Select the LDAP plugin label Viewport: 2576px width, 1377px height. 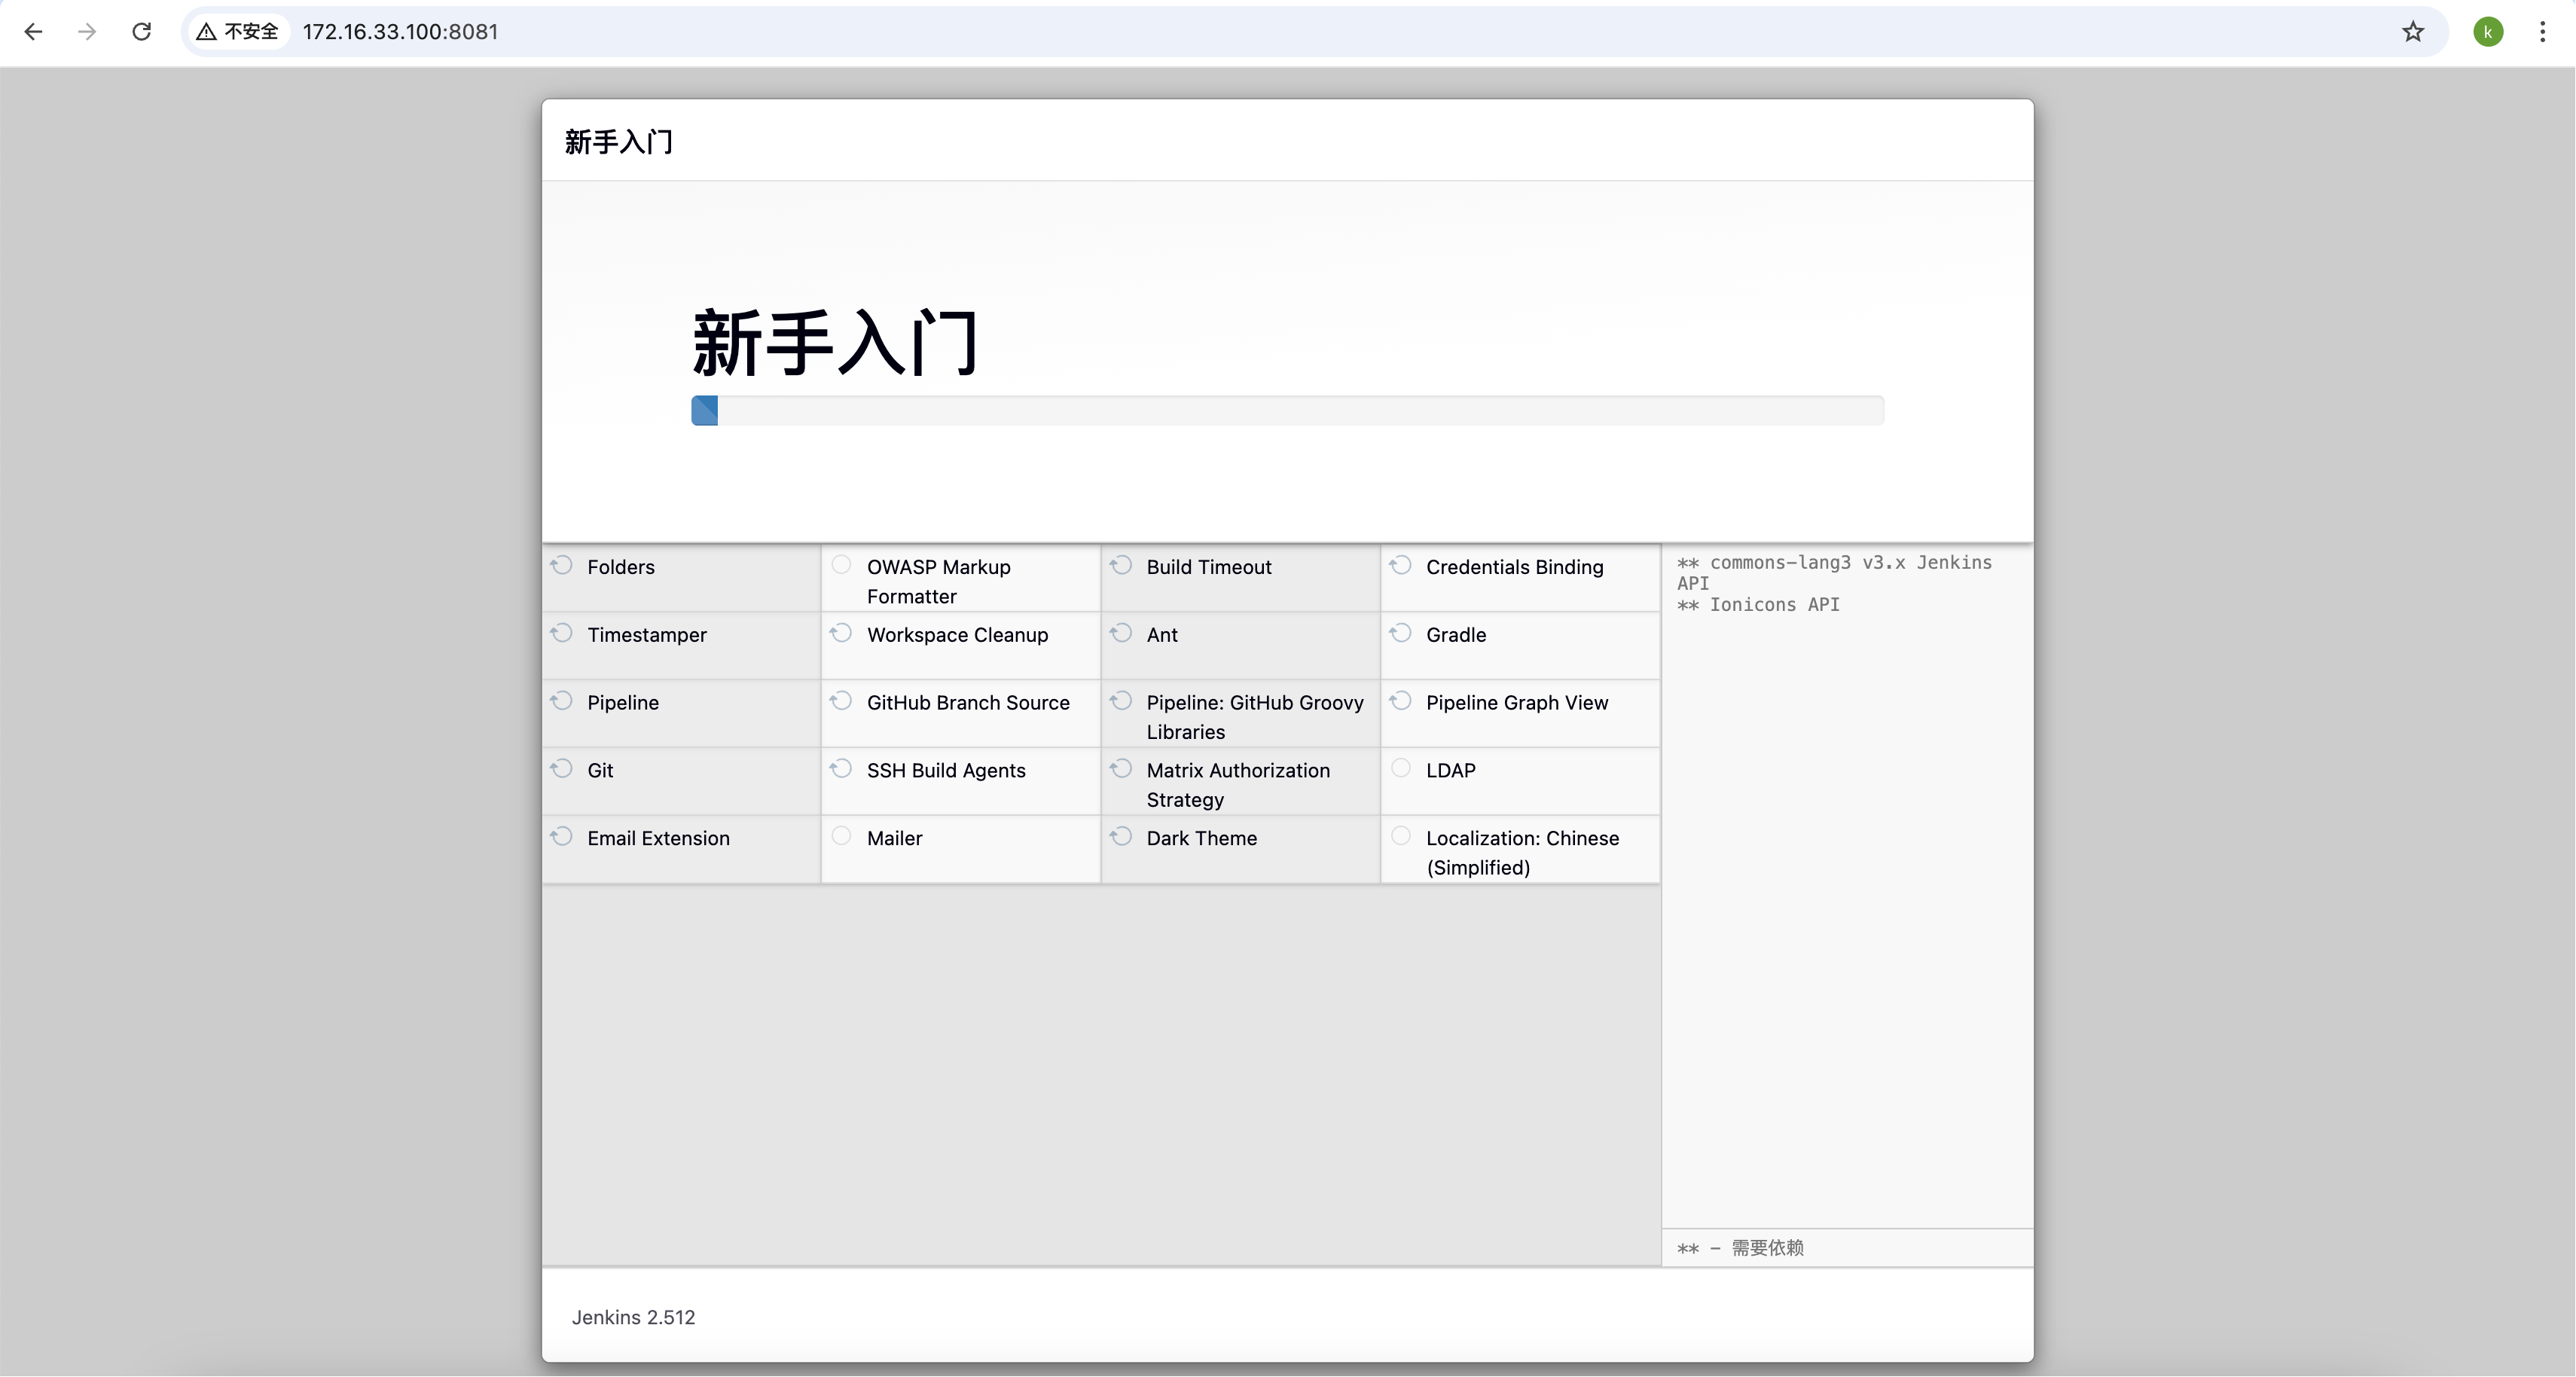[1450, 770]
